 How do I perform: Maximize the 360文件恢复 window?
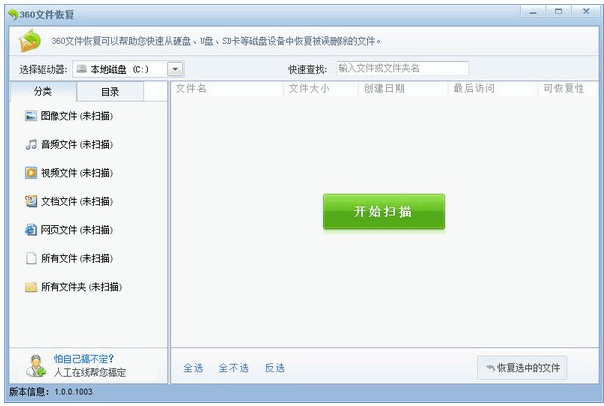click(x=559, y=12)
